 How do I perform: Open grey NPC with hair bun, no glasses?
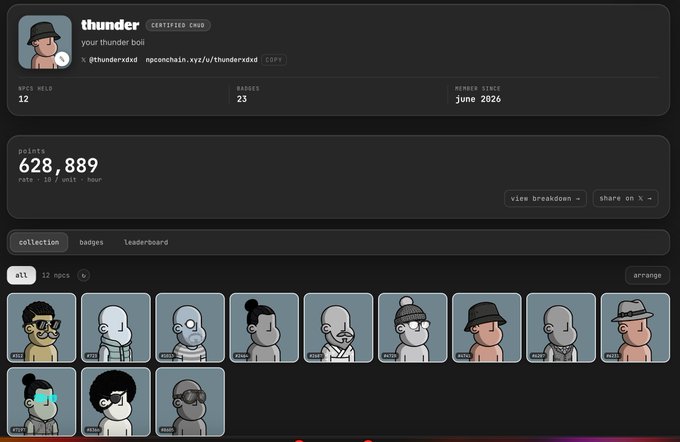click(x=264, y=327)
